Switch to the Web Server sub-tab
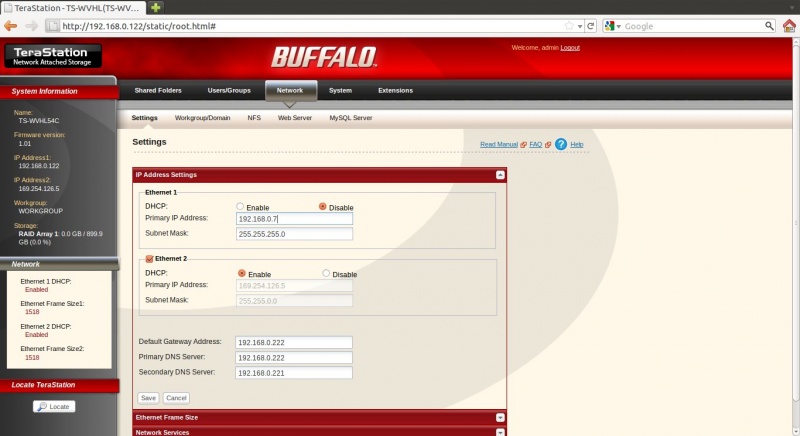Image resolution: width=800 pixels, height=436 pixels. (294, 118)
